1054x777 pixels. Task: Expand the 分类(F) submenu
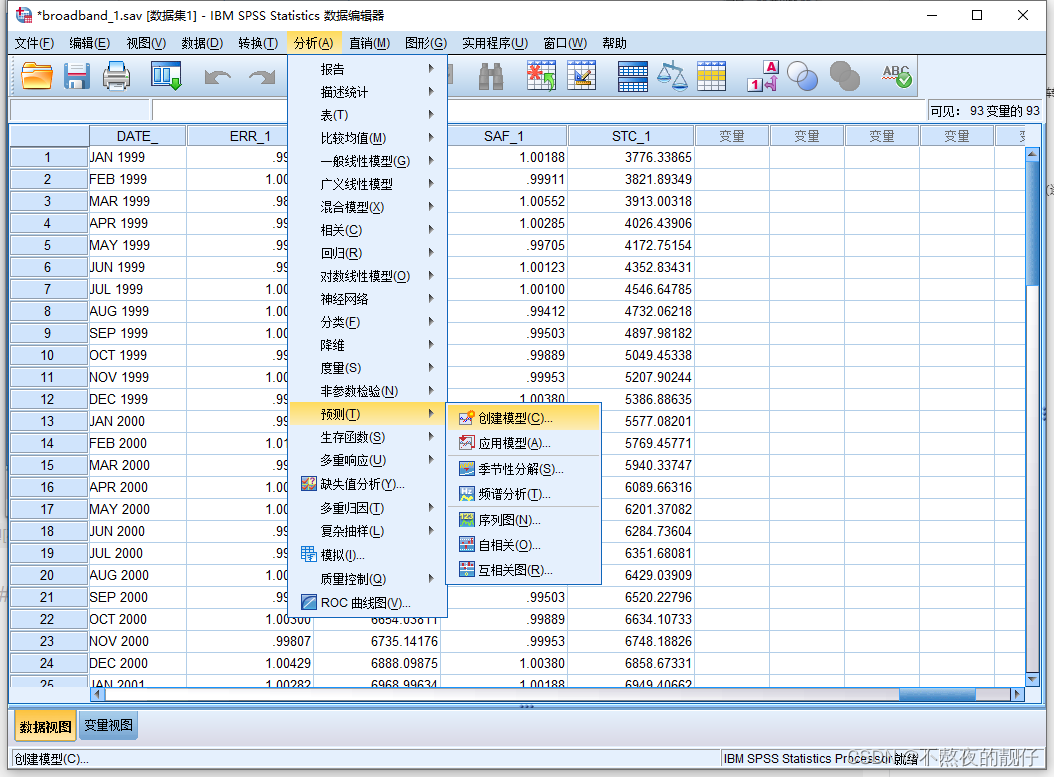368,323
